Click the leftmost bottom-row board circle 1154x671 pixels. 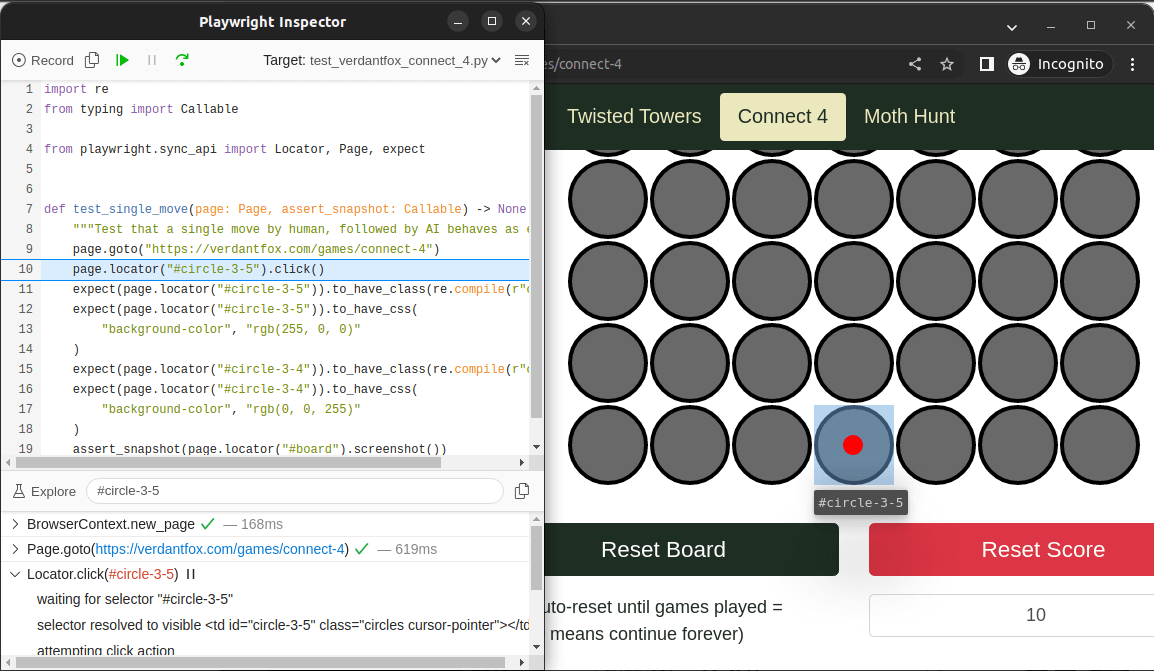click(608, 445)
